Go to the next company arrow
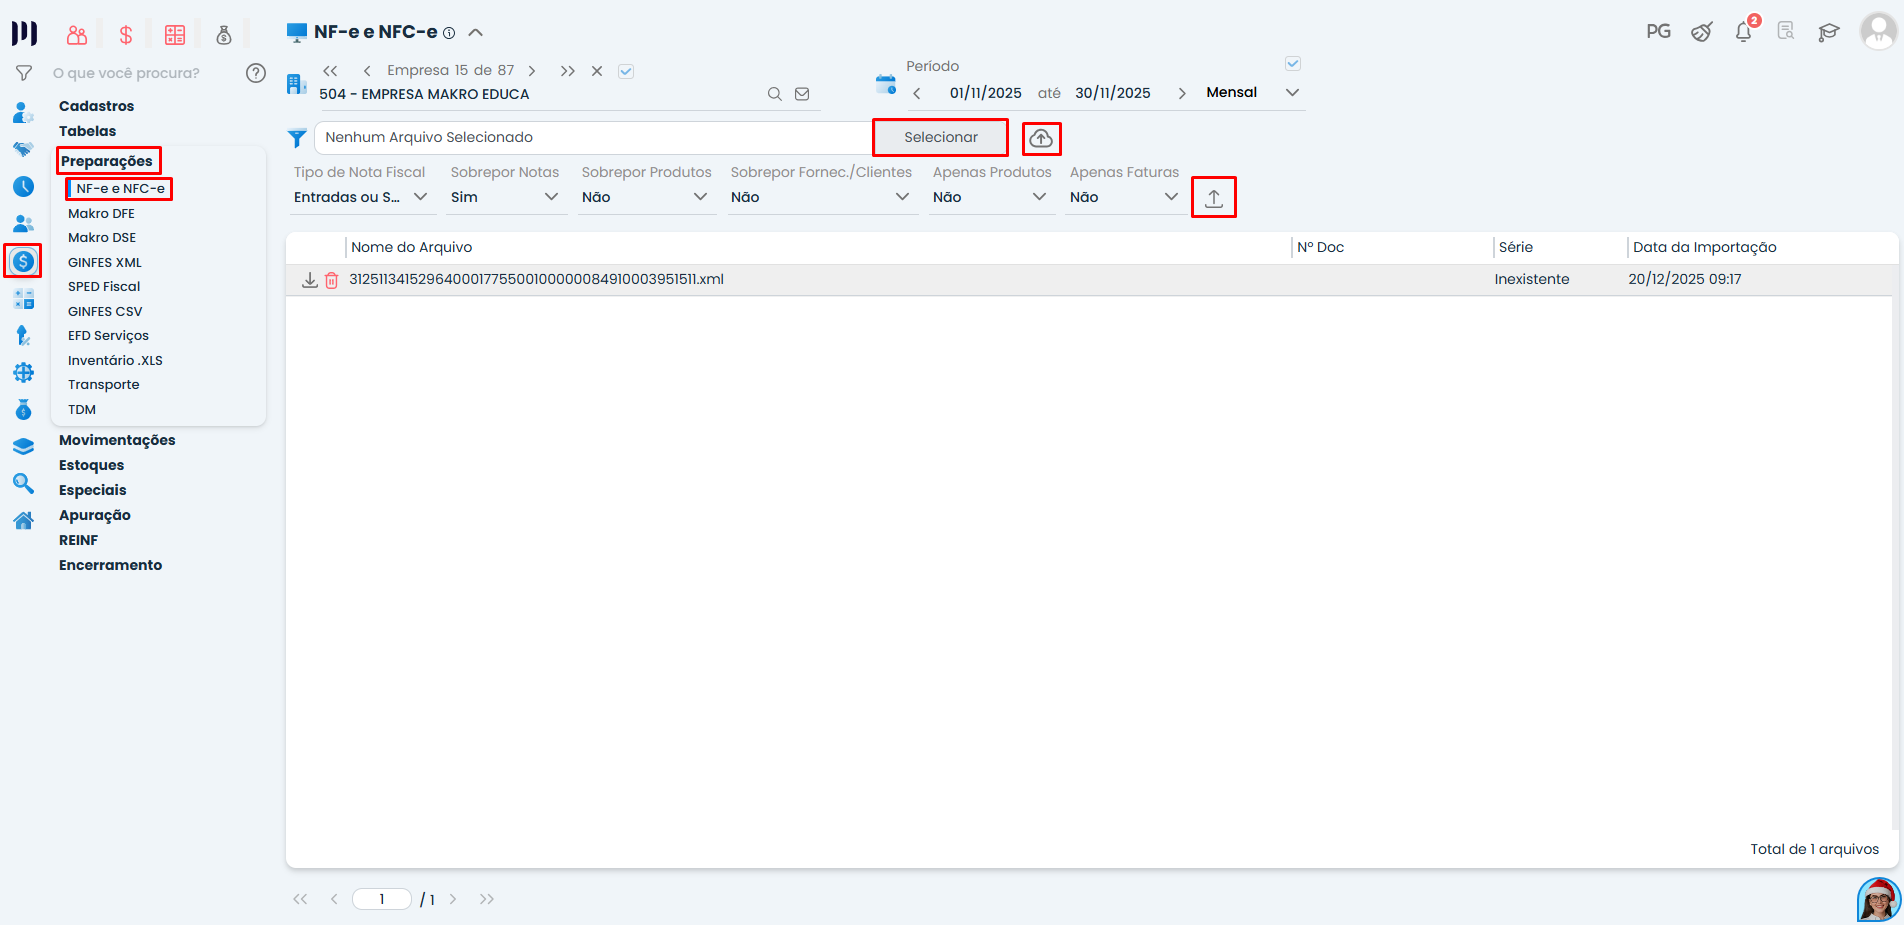This screenshot has width=1904, height=925. pyautogui.click(x=532, y=71)
